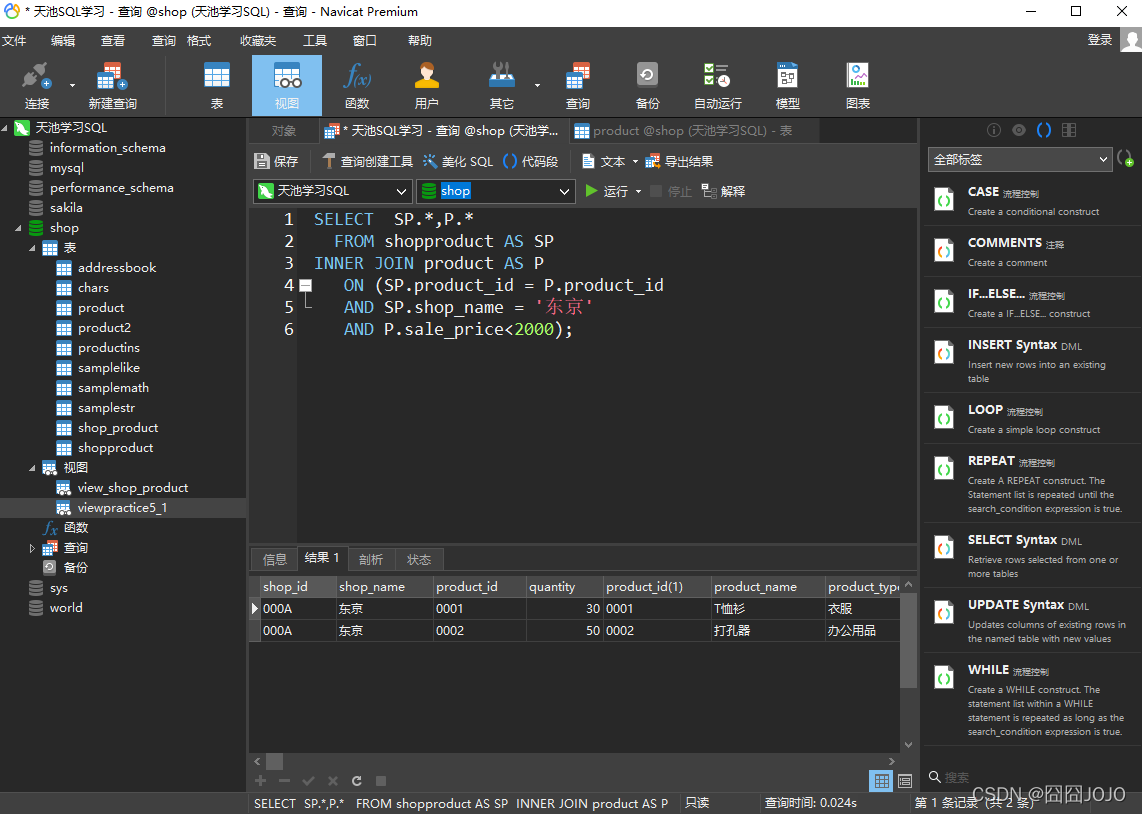
Task: Collapse the 视图 views tree node
Action: coord(32,468)
